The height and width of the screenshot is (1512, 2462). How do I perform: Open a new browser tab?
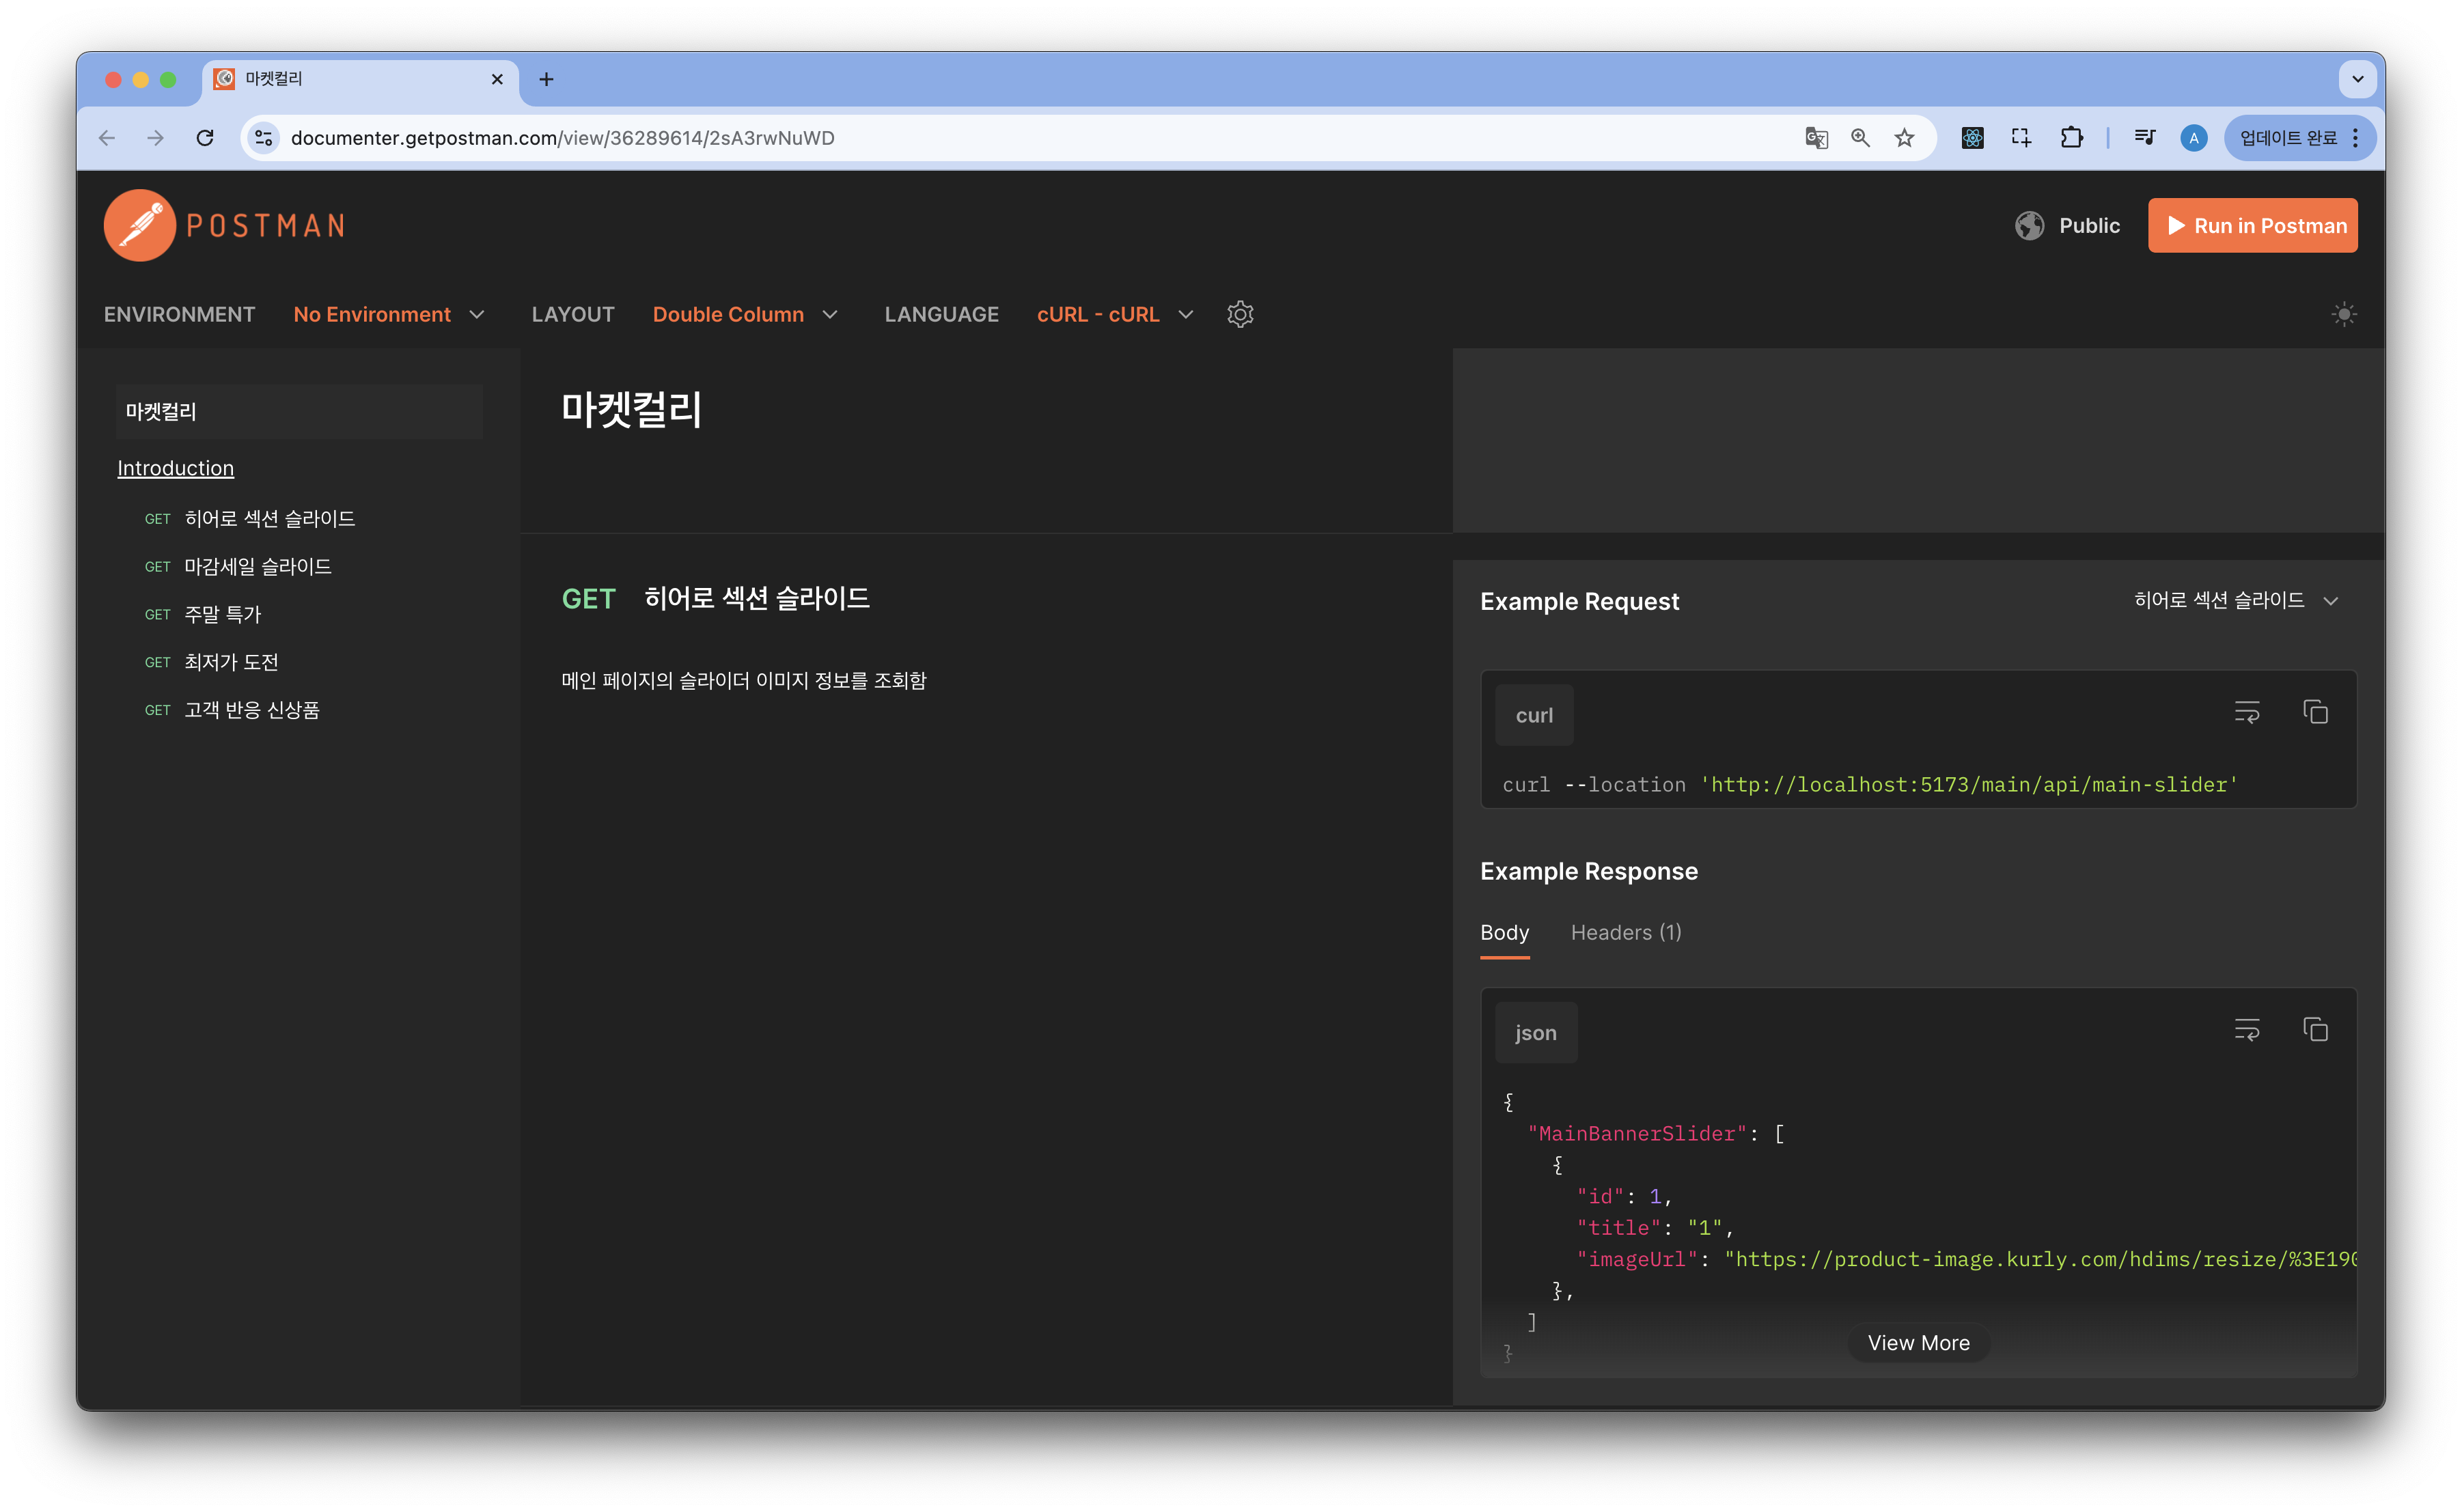pyautogui.click(x=546, y=79)
